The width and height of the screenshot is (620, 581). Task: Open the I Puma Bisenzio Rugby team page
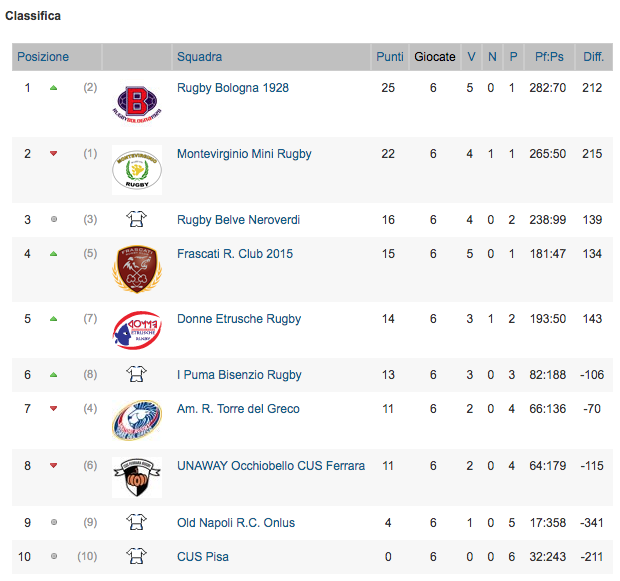(239, 375)
